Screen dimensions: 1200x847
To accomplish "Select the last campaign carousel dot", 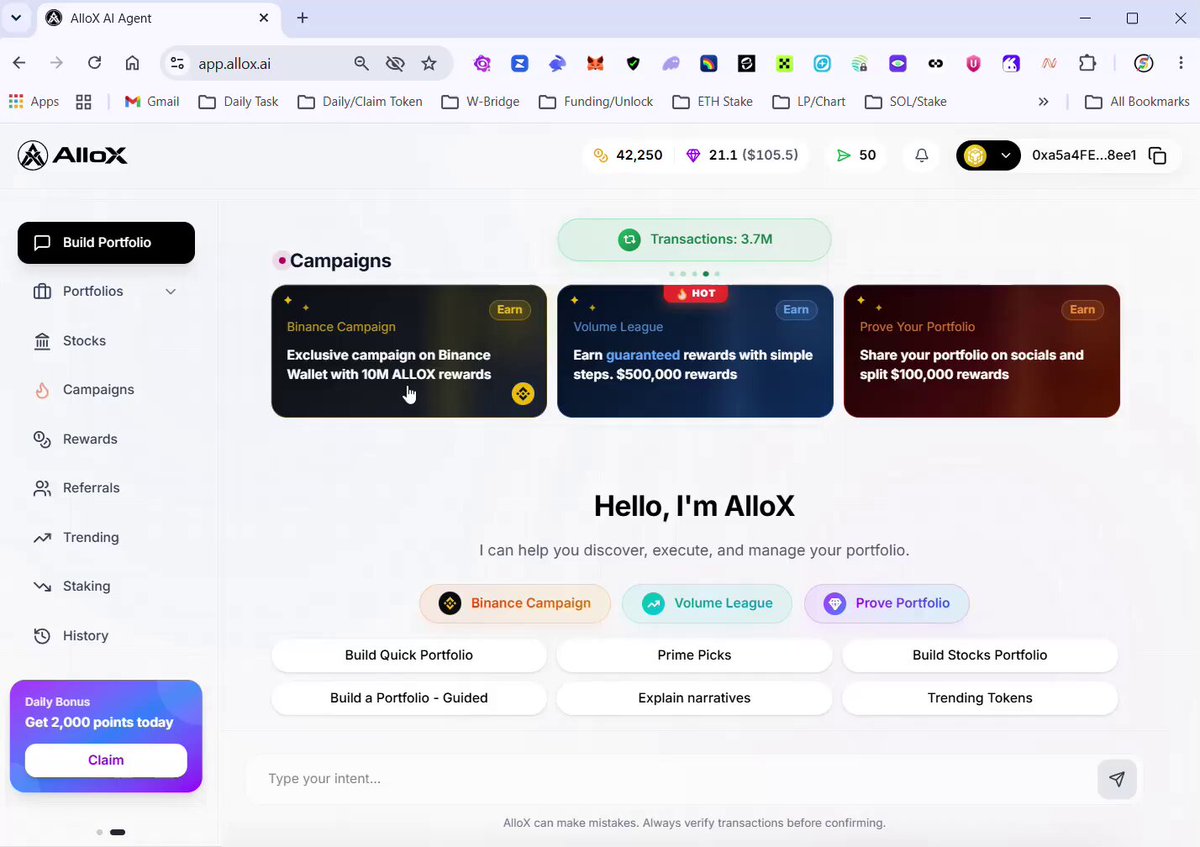I will tap(717, 273).
